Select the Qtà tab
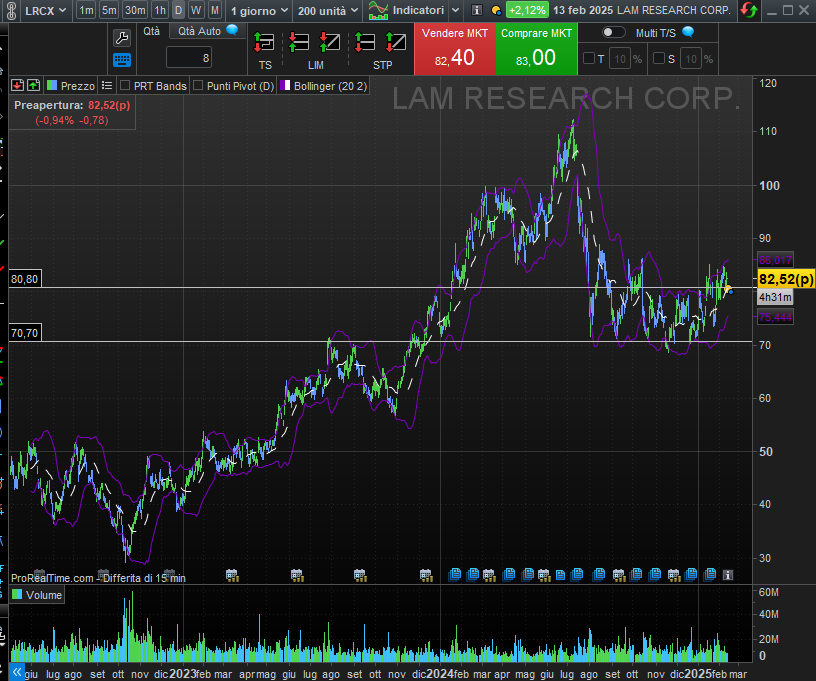The height and width of the screenshot is (681, 816). 151,31
